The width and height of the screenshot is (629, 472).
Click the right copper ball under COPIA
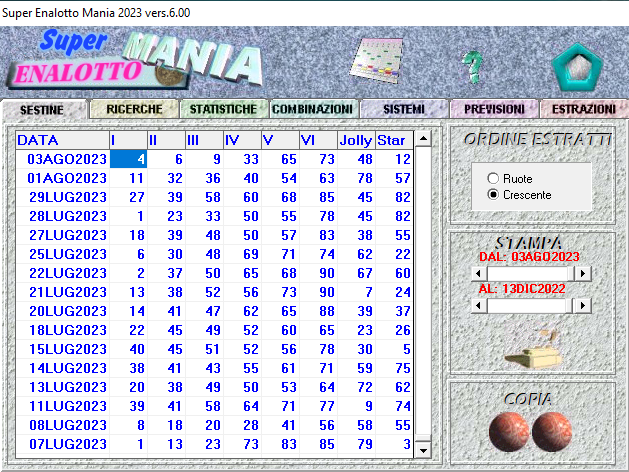tap(552, 431)
